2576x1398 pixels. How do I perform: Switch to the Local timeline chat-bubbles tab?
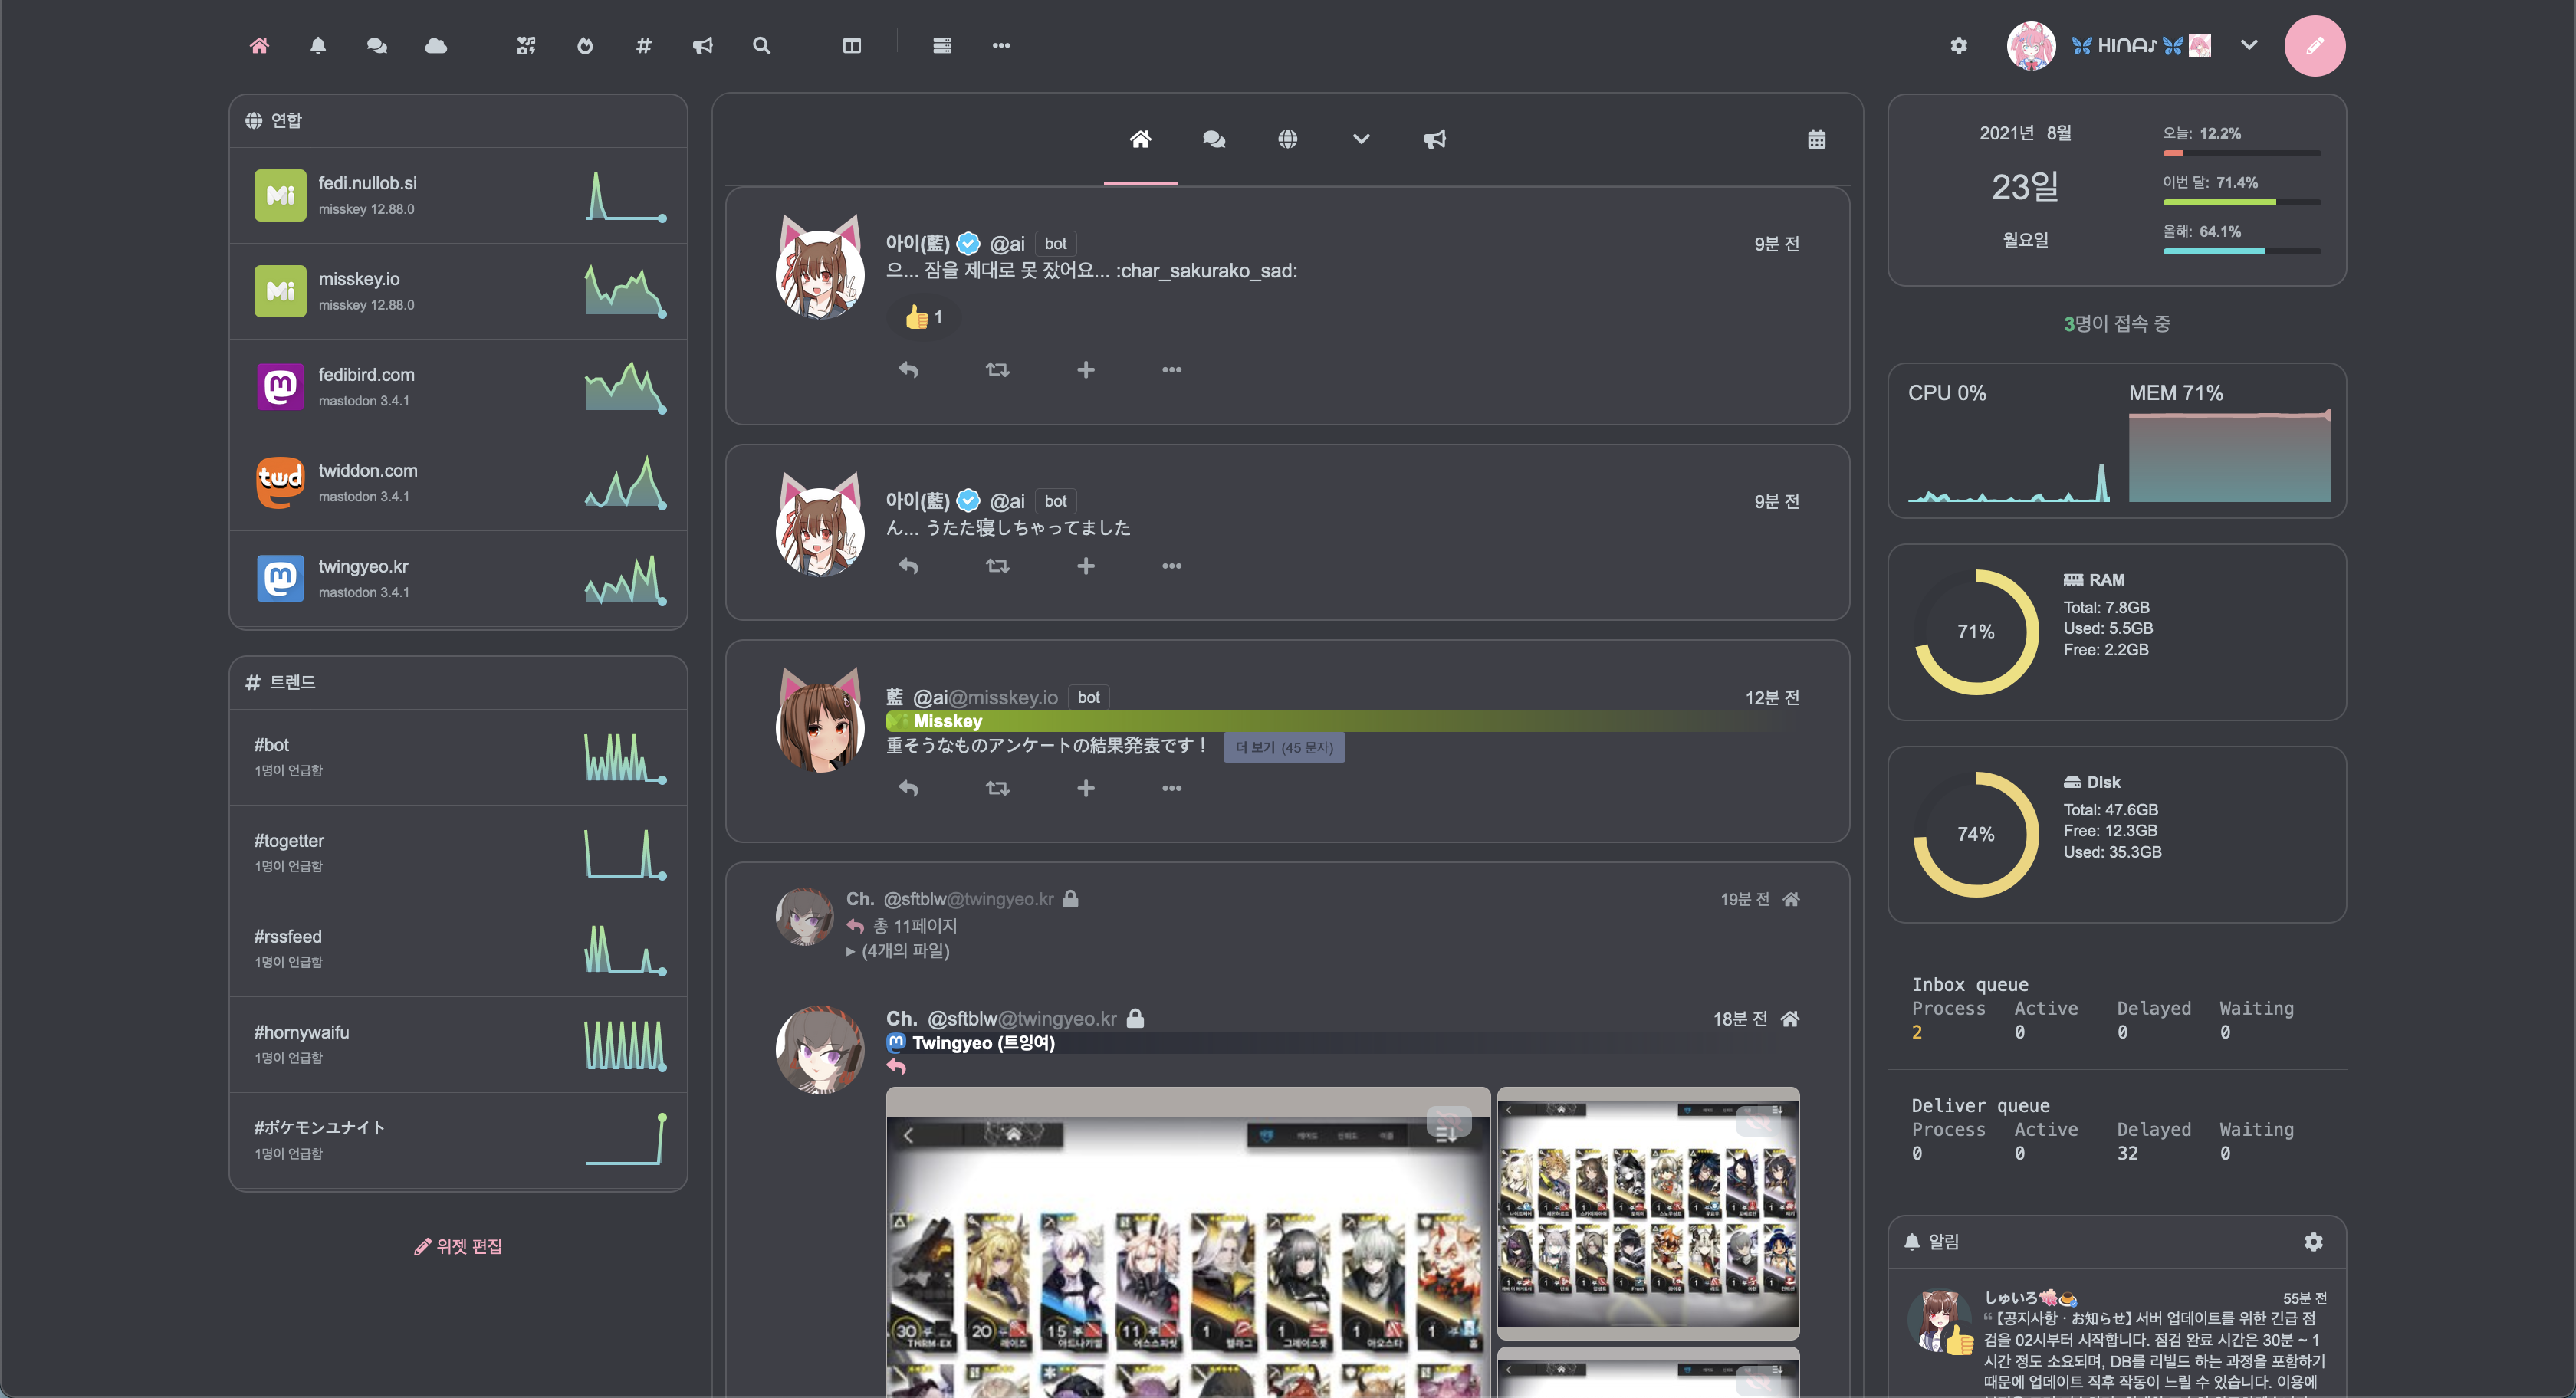pos(1214,140)
